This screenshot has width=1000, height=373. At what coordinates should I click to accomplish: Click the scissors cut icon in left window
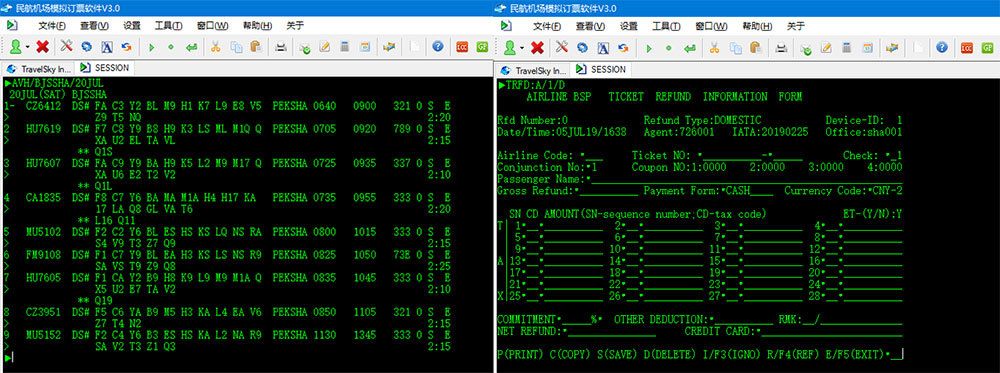(x=216, y=47)
